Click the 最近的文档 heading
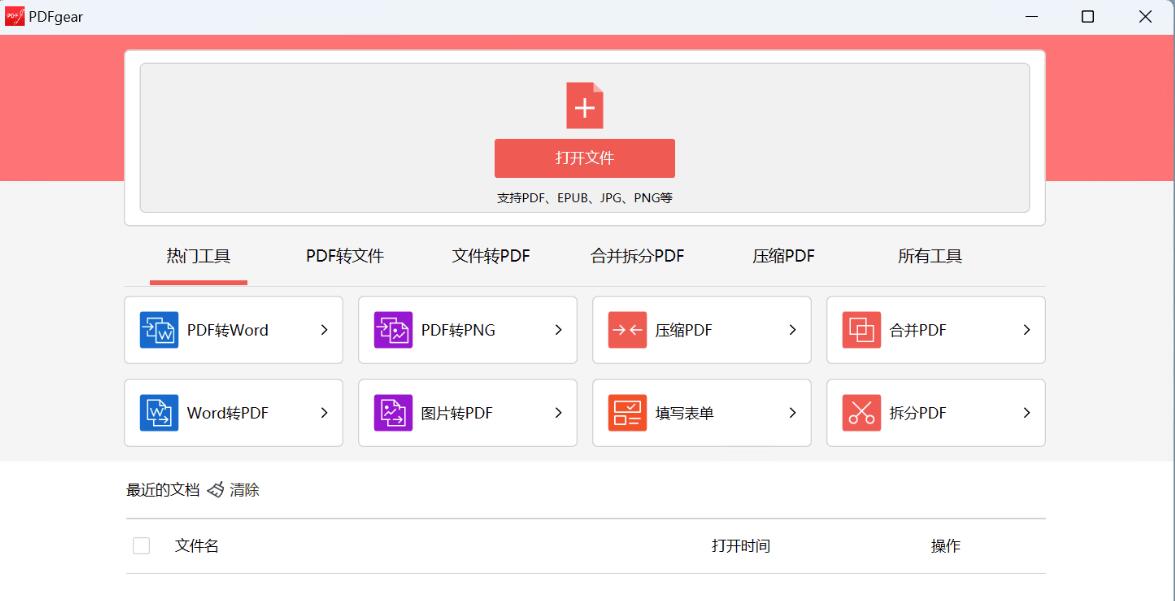 tap(163, 491)
